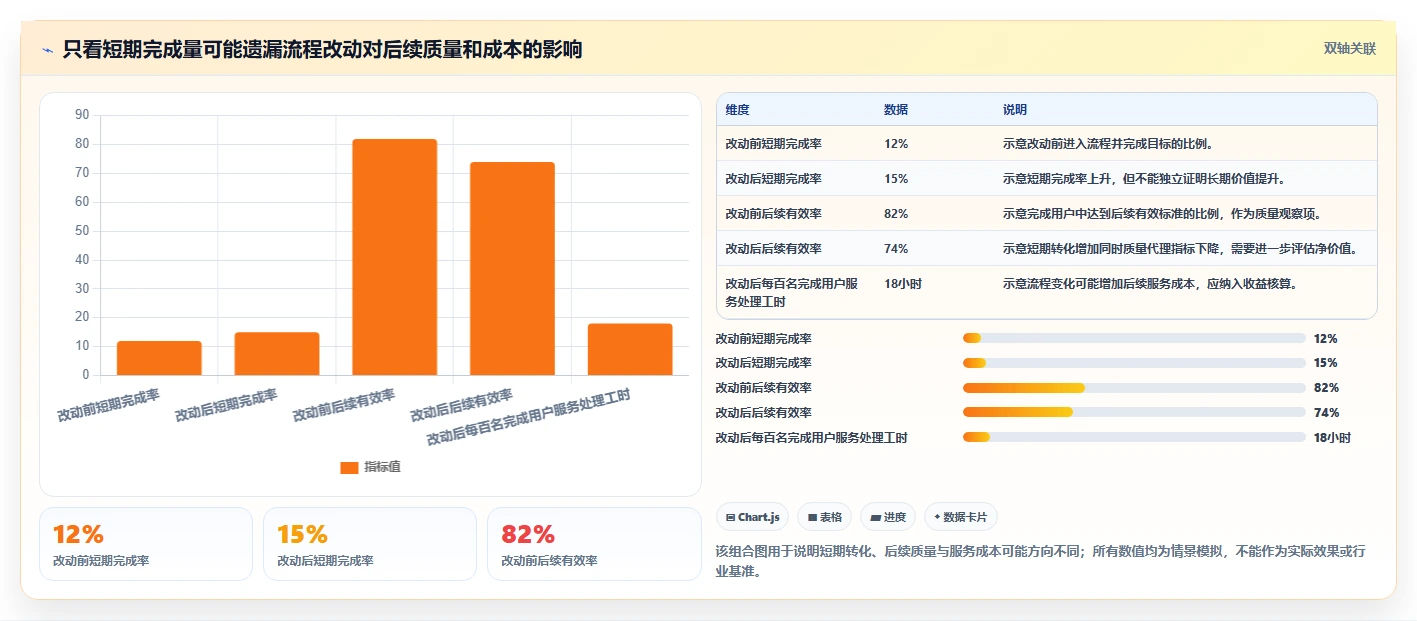The height and width of the screenshot is (621, 1417).
Task: Click the table description starting 示意流程变化可能
Action: (x=1150, y=284)
